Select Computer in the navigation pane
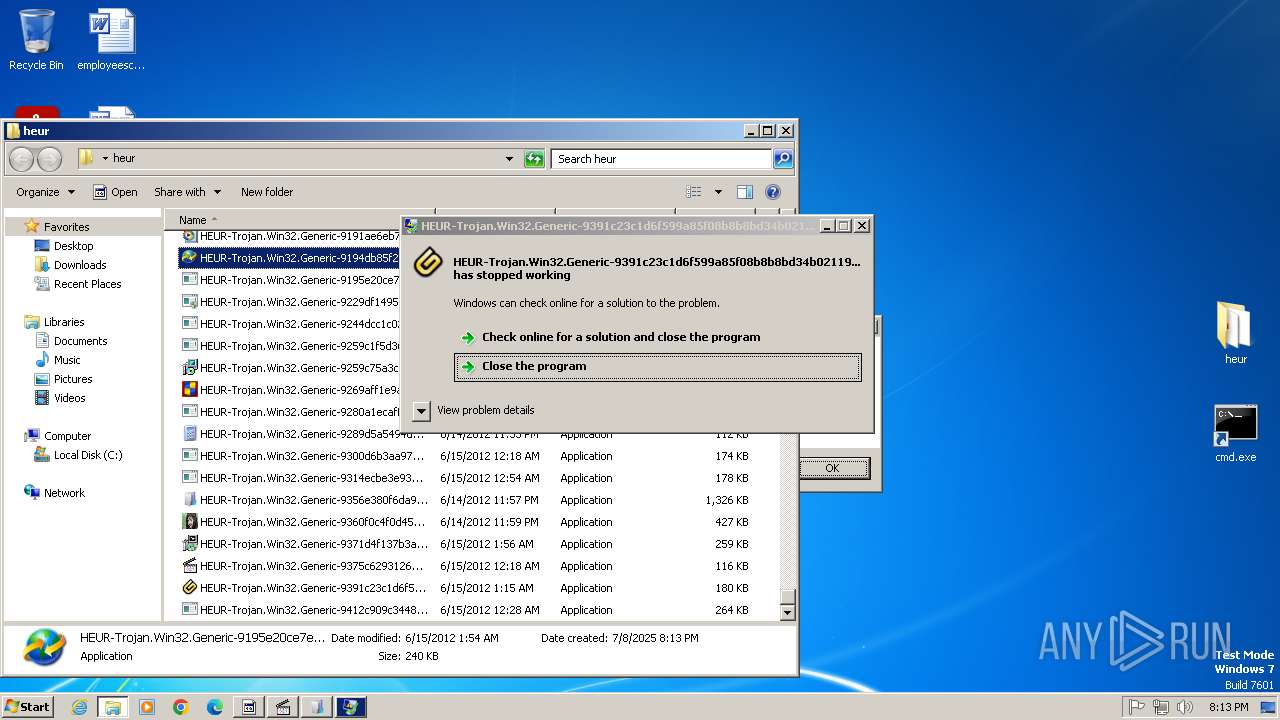 pos(67,436)
